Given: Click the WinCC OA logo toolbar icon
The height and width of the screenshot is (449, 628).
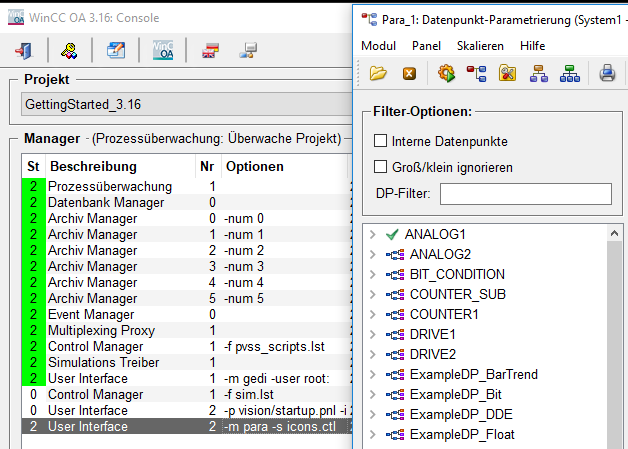Looking at the screenshot, I should [161, 50].
